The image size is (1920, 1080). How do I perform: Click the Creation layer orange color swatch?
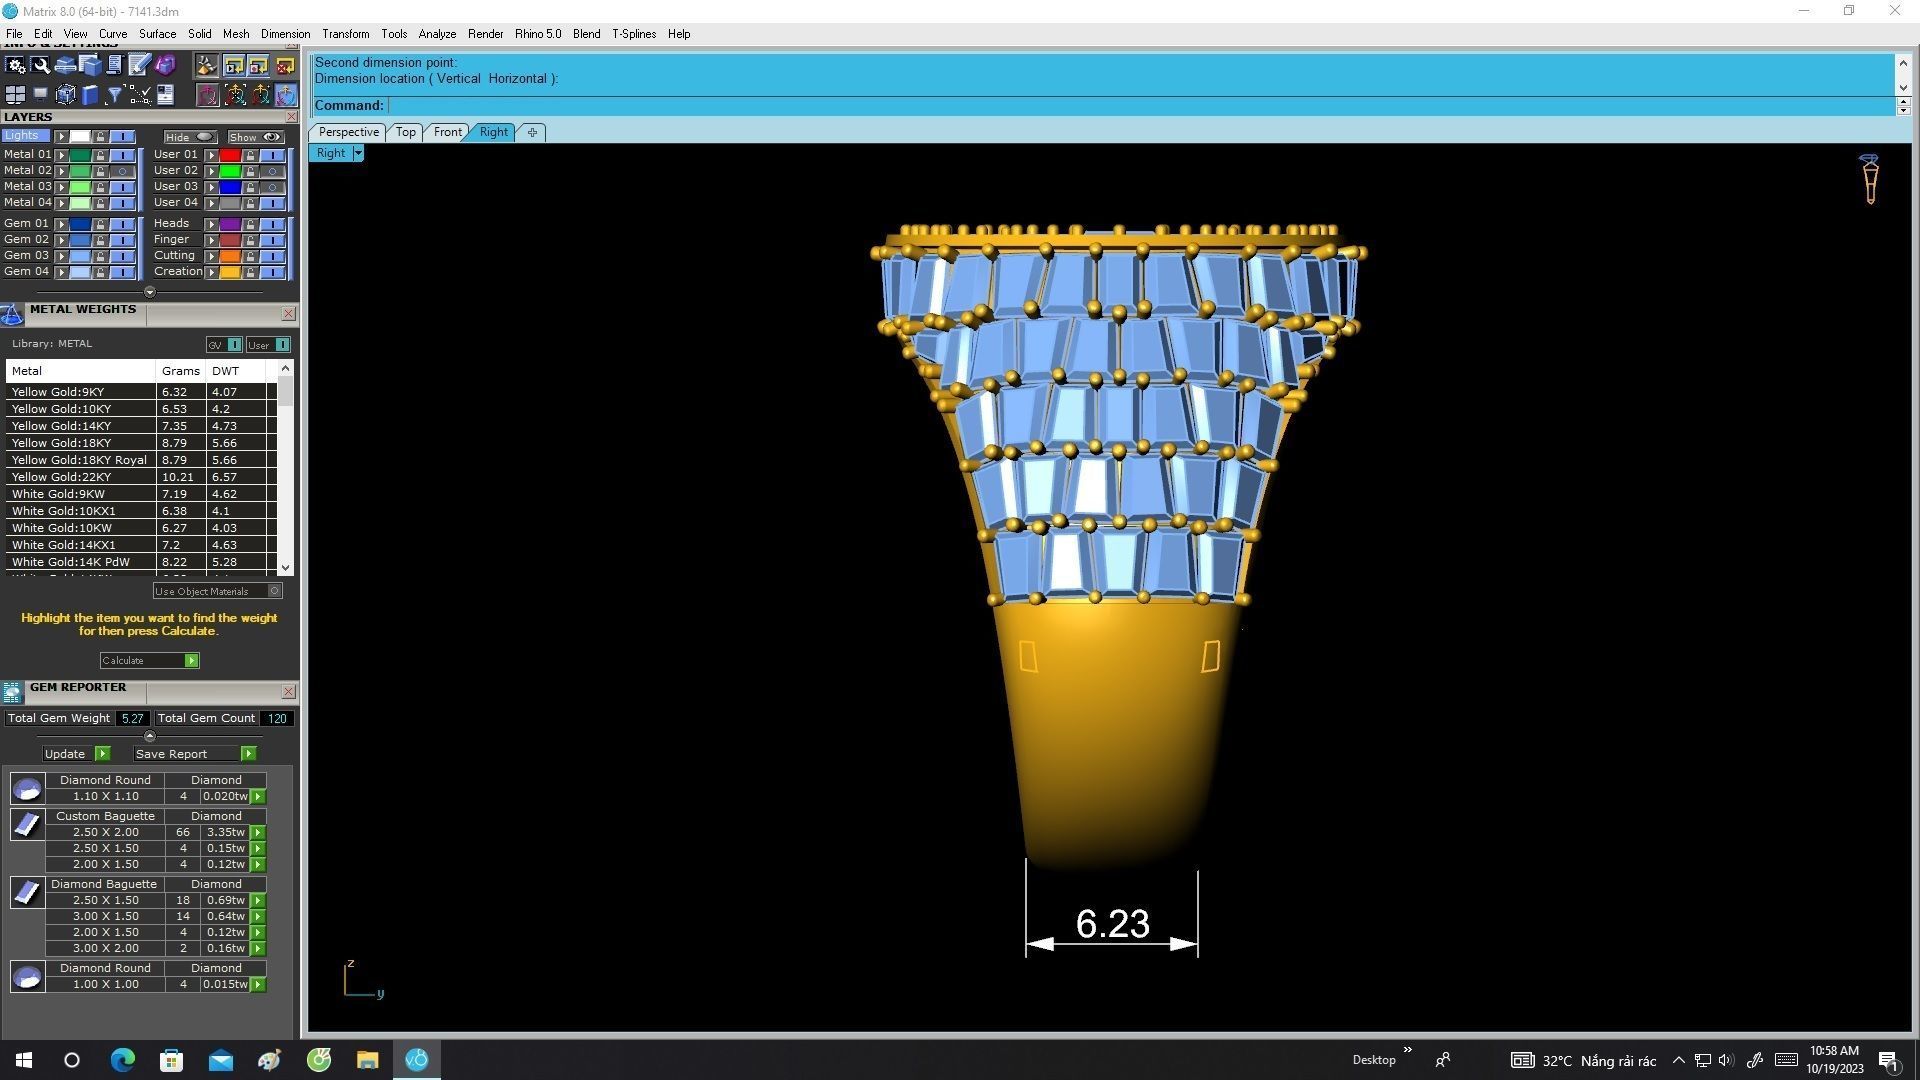pos(230,272)
